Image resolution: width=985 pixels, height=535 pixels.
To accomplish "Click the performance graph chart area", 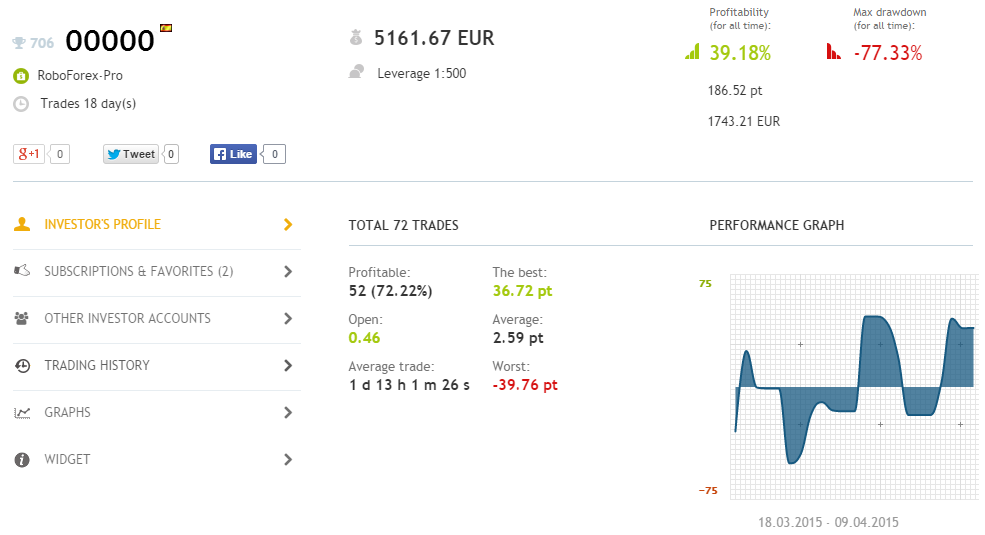I will point(853,386).
